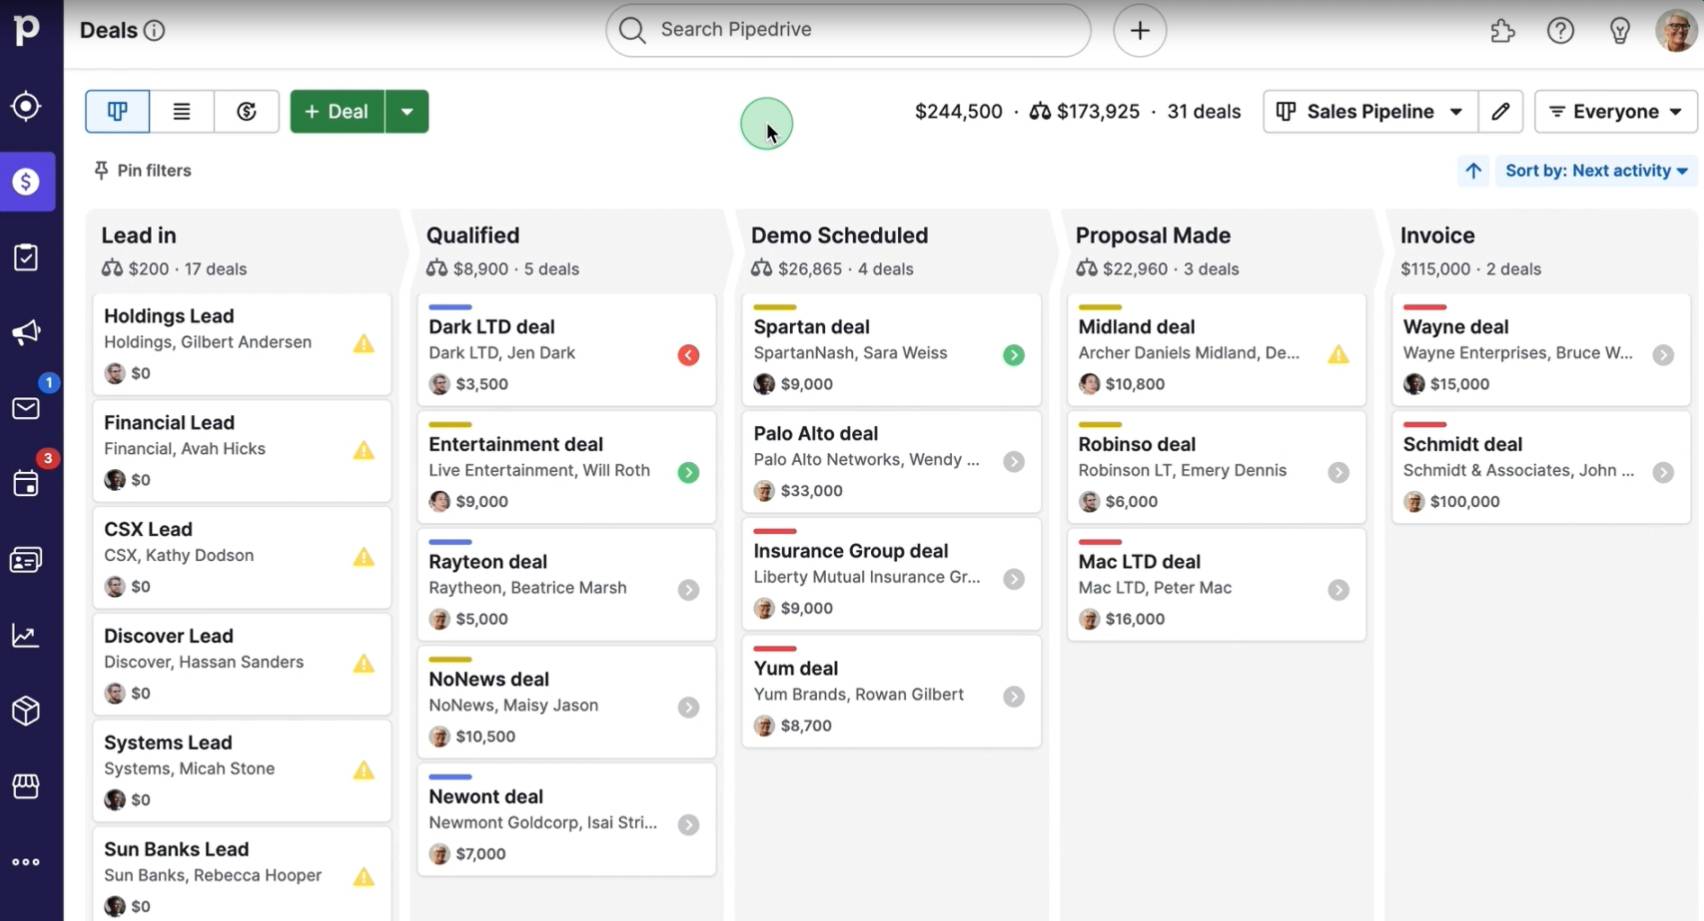1704x921 pixels.
Task: Switch to list view
Action: pyautogui.click(x=181, y=111)
